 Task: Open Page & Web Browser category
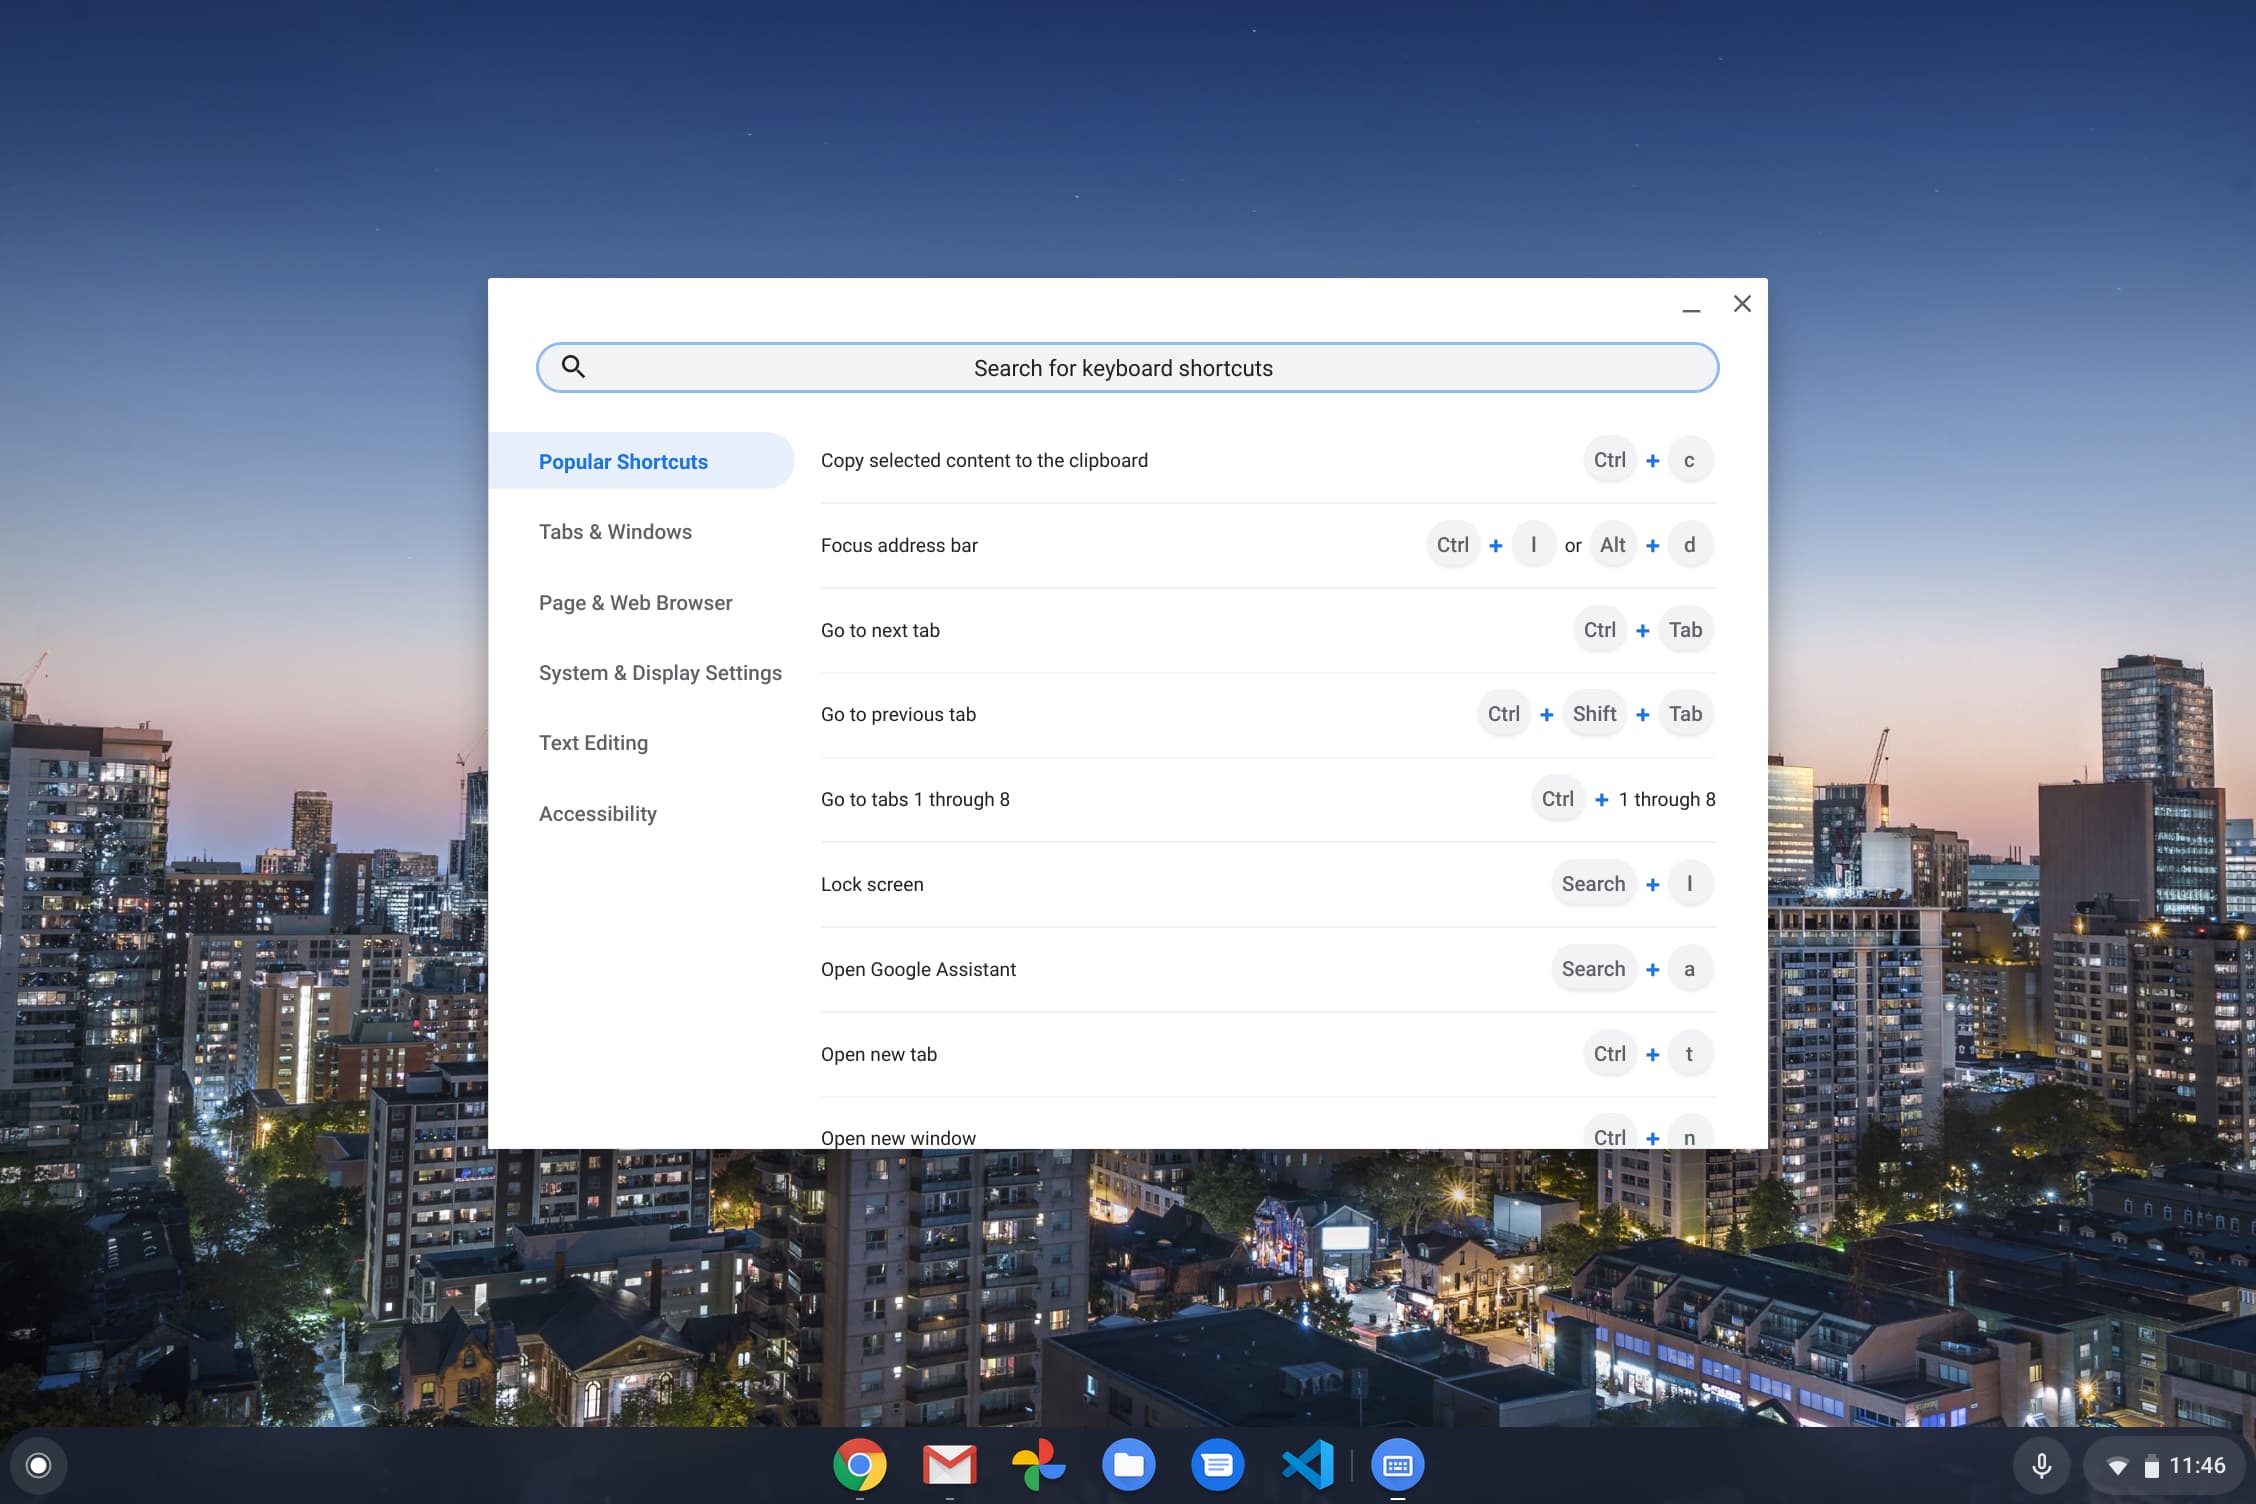click(x=635, y=603)
